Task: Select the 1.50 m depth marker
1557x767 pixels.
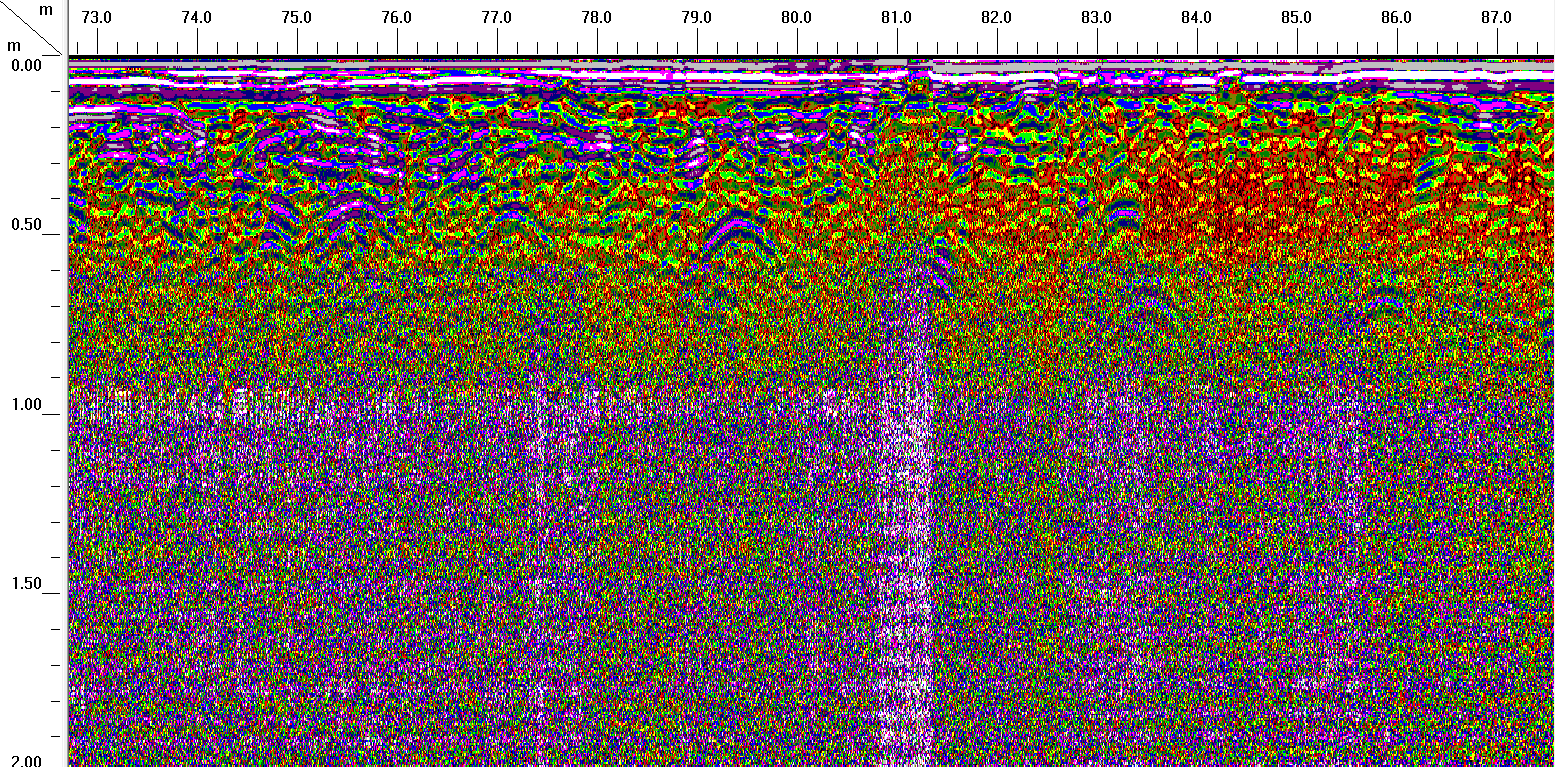Action: click(x=26, y=584)
